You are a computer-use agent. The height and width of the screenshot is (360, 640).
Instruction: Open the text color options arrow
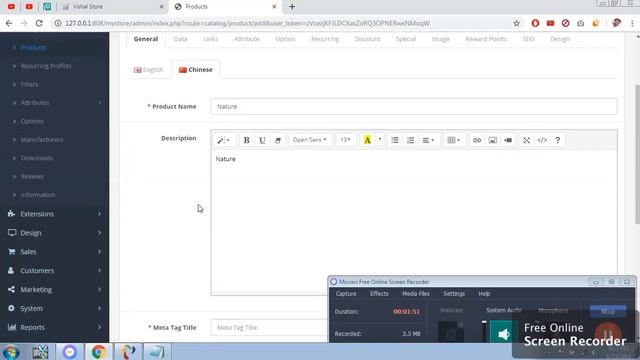click(x=380, y=140)
